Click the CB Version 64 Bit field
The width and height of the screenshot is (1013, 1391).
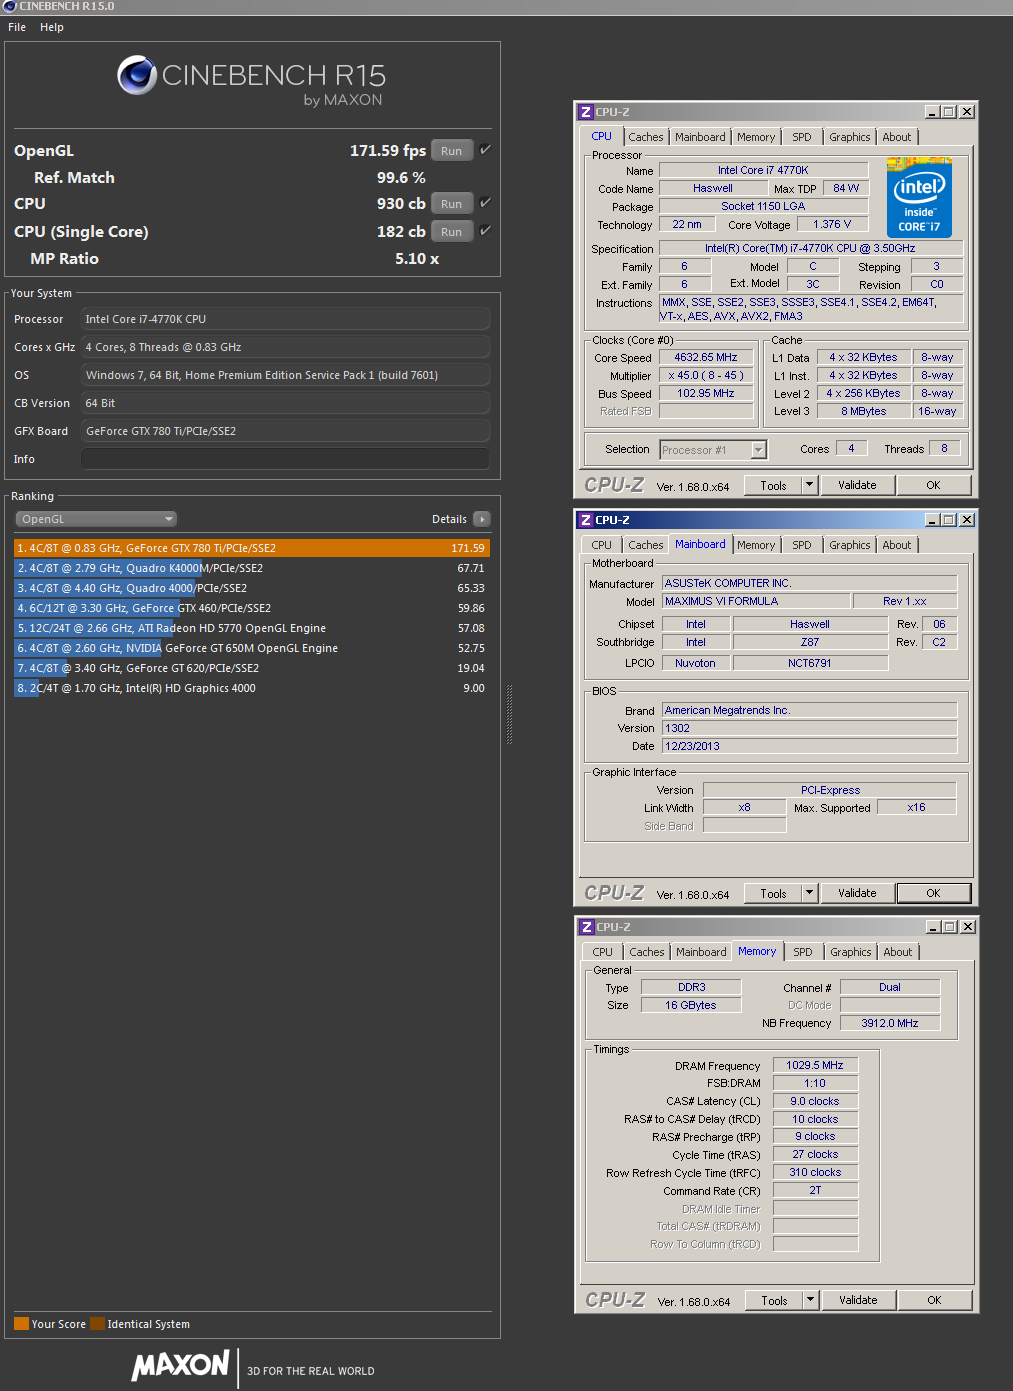(285, 403)
